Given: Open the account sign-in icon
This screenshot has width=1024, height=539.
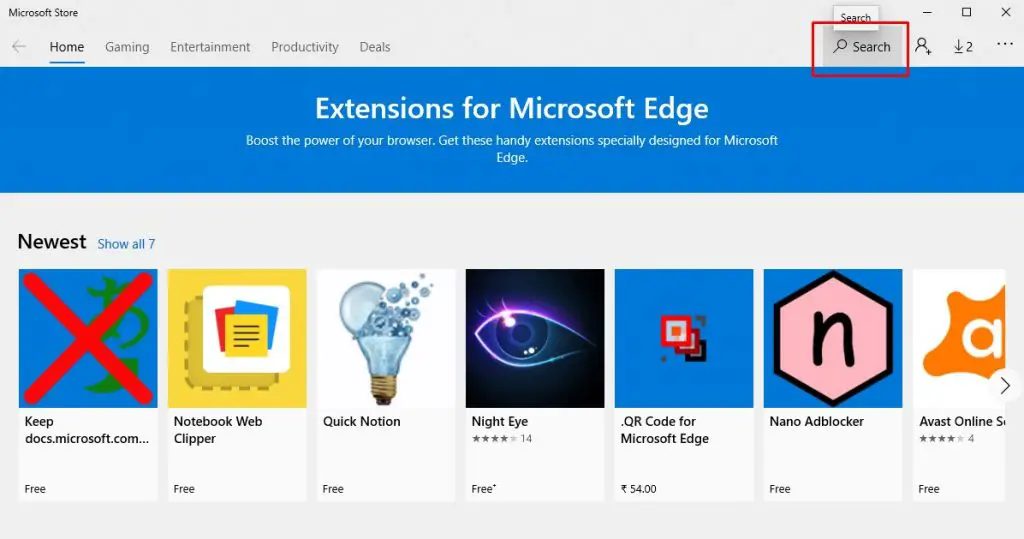Looking at the screenshot, I should [923, 46].
